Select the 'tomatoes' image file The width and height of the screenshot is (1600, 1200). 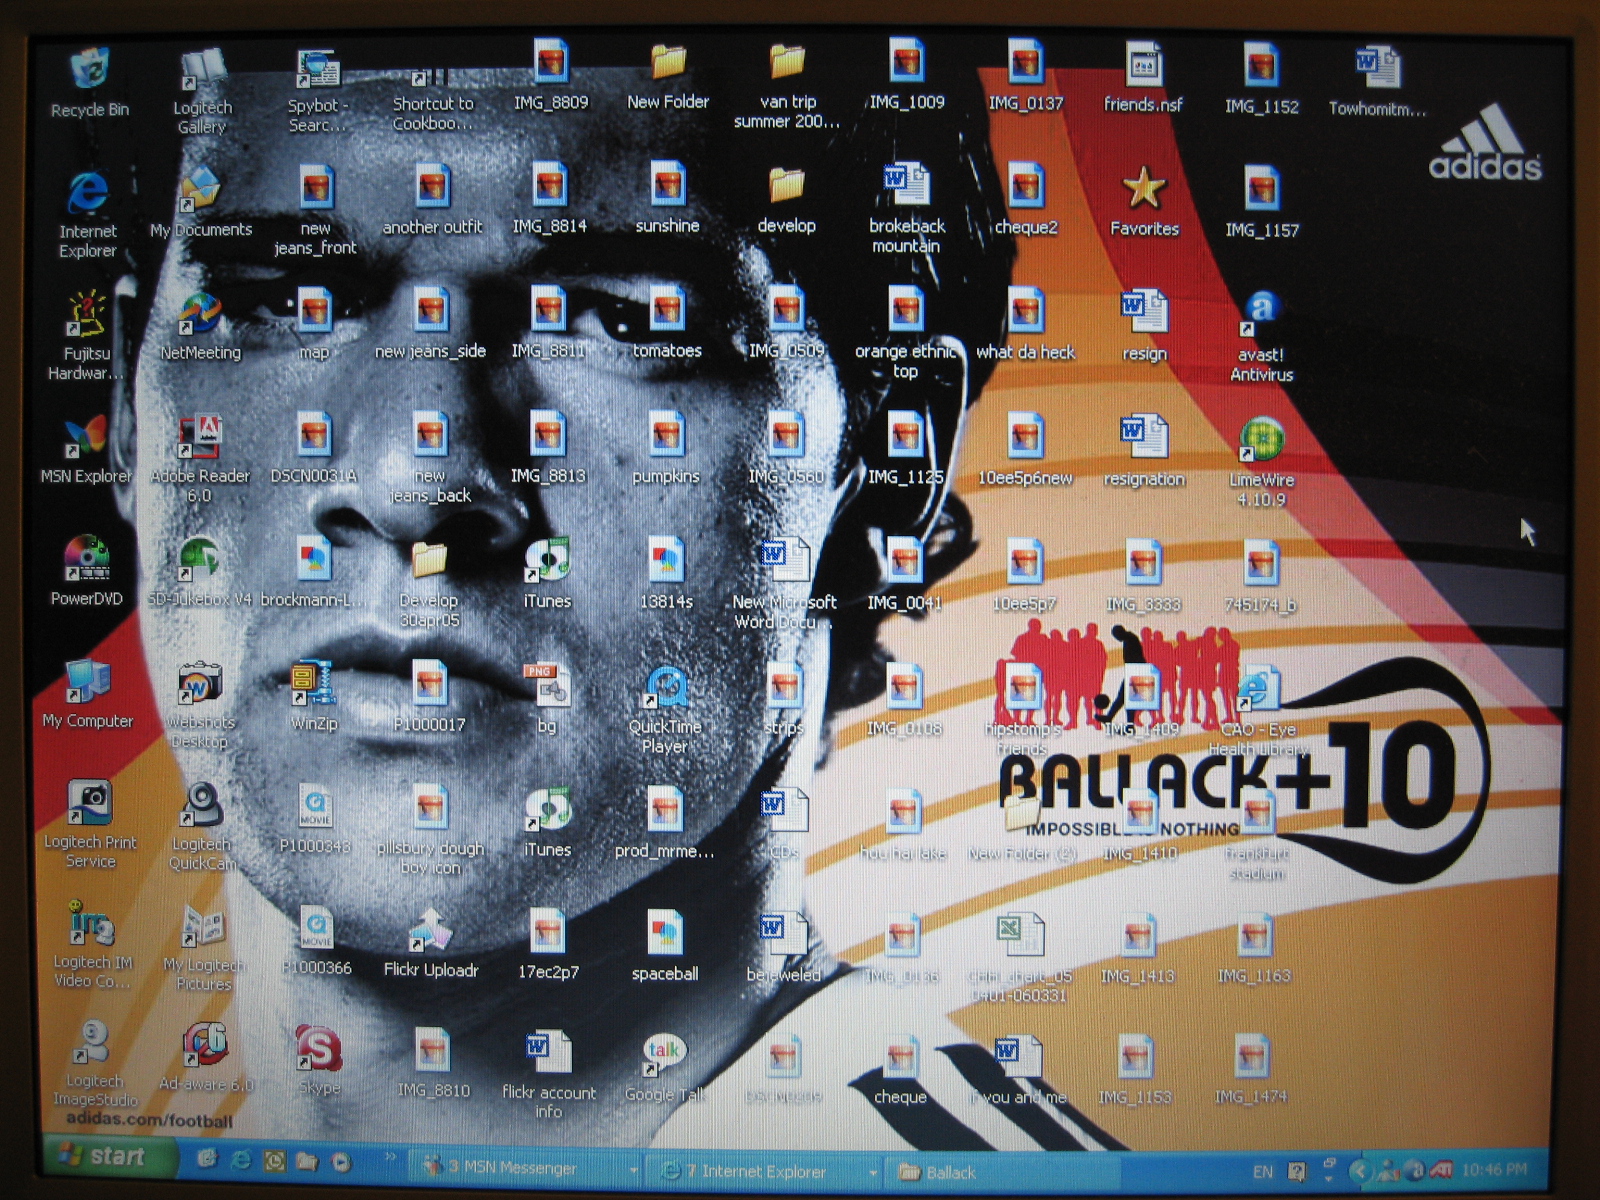coord(667,310)
